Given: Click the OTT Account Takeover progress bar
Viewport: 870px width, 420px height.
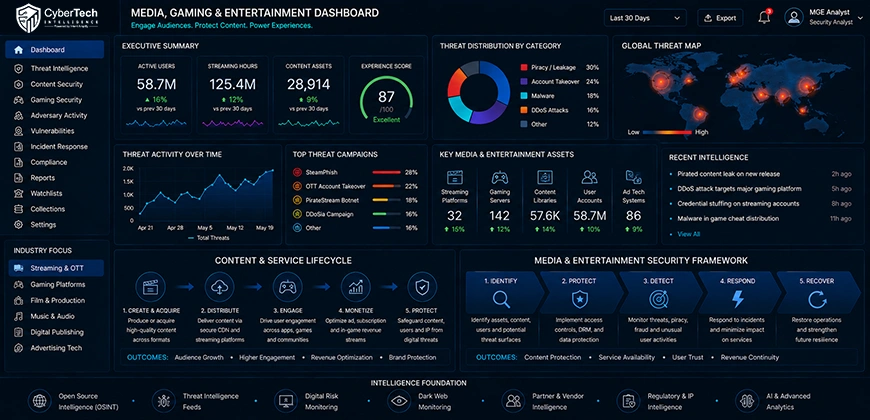Looking at the screenshot, I should click(386, 186).
